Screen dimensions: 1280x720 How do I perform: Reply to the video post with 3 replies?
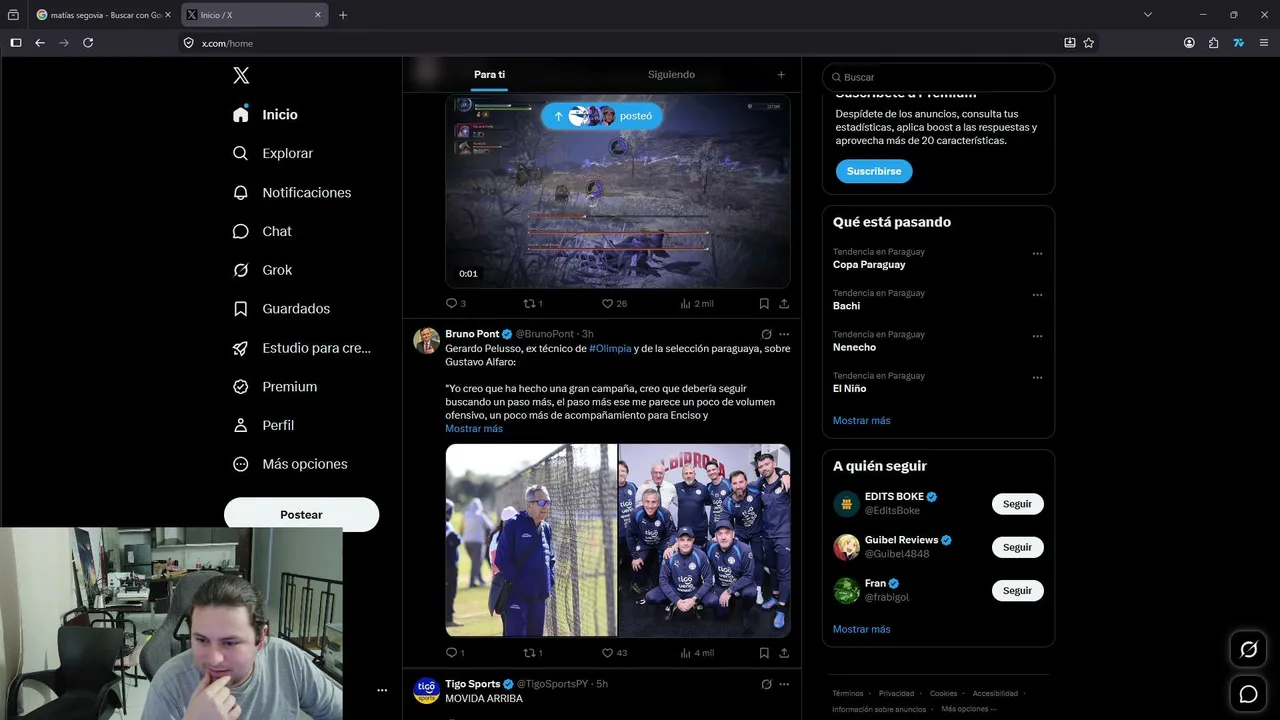456,303
